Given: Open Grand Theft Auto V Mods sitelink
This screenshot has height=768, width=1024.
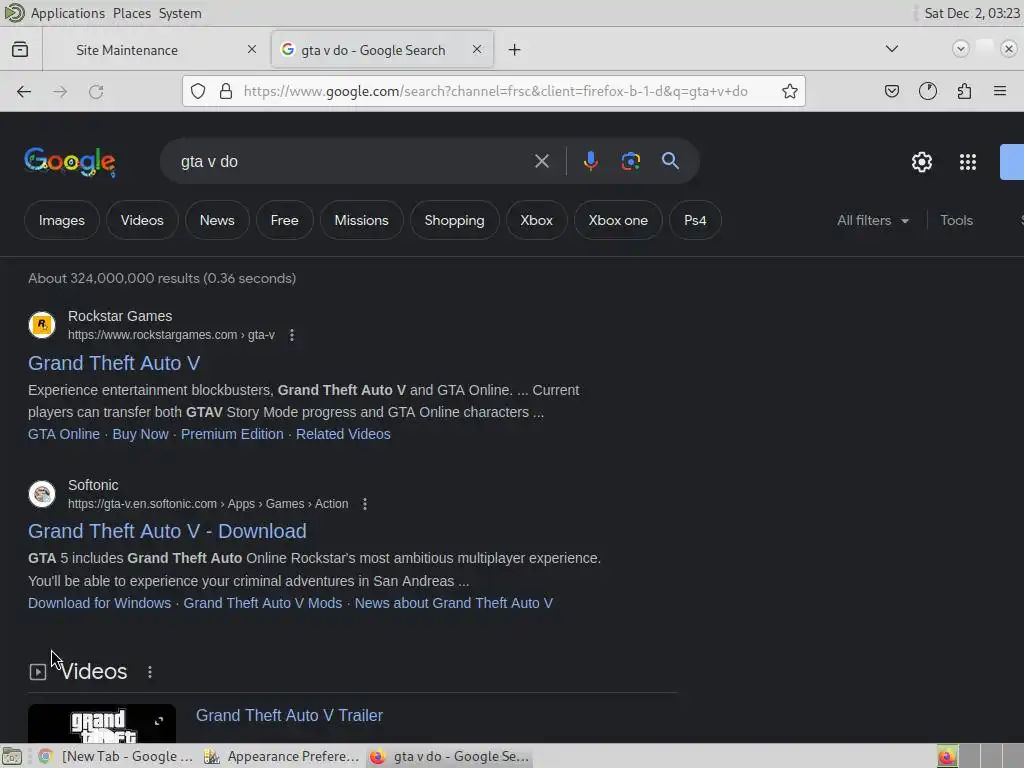Looking at the screenshot, I should [x=263, y=603].
